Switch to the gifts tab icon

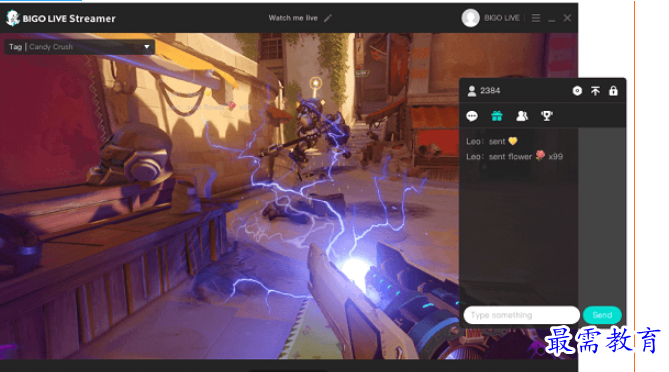[497, 116]
